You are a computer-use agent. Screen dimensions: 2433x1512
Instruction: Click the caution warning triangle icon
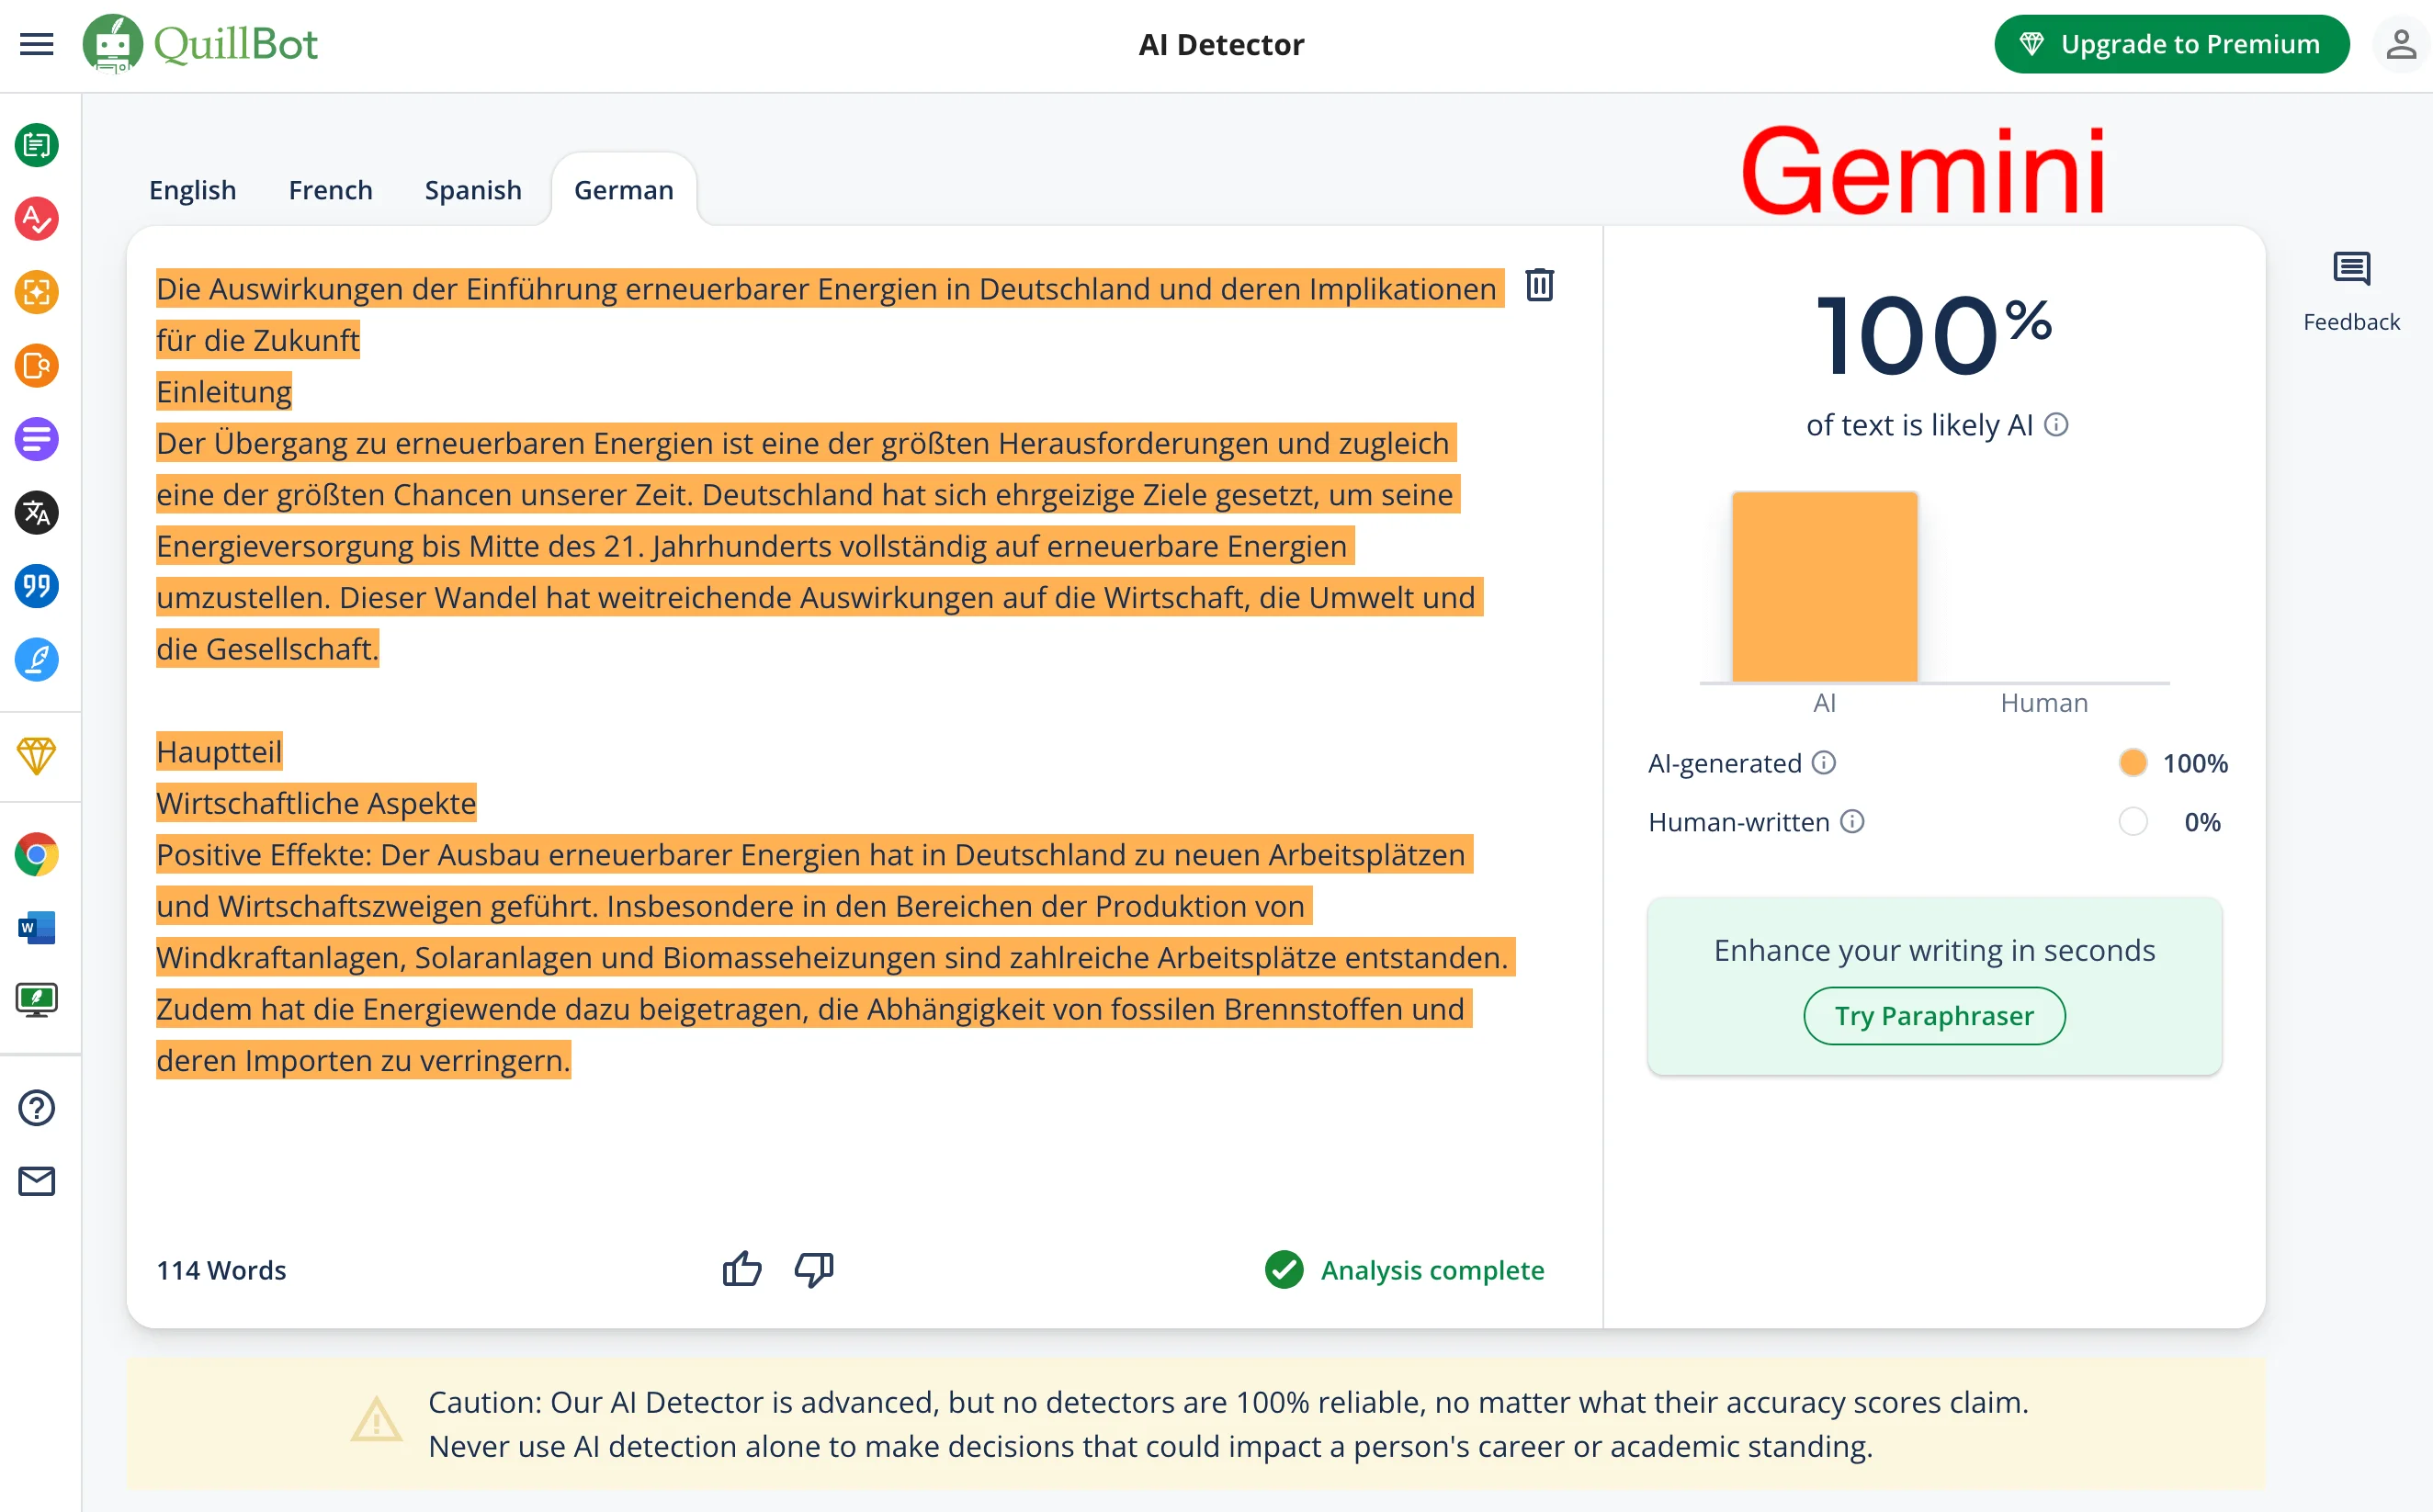click(376, 1420)
